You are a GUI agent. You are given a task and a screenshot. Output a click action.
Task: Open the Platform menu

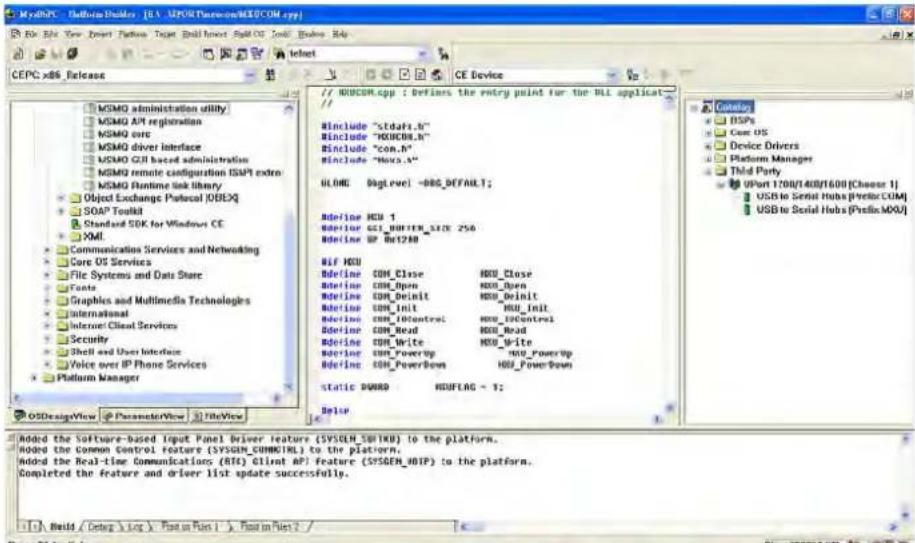132,34
